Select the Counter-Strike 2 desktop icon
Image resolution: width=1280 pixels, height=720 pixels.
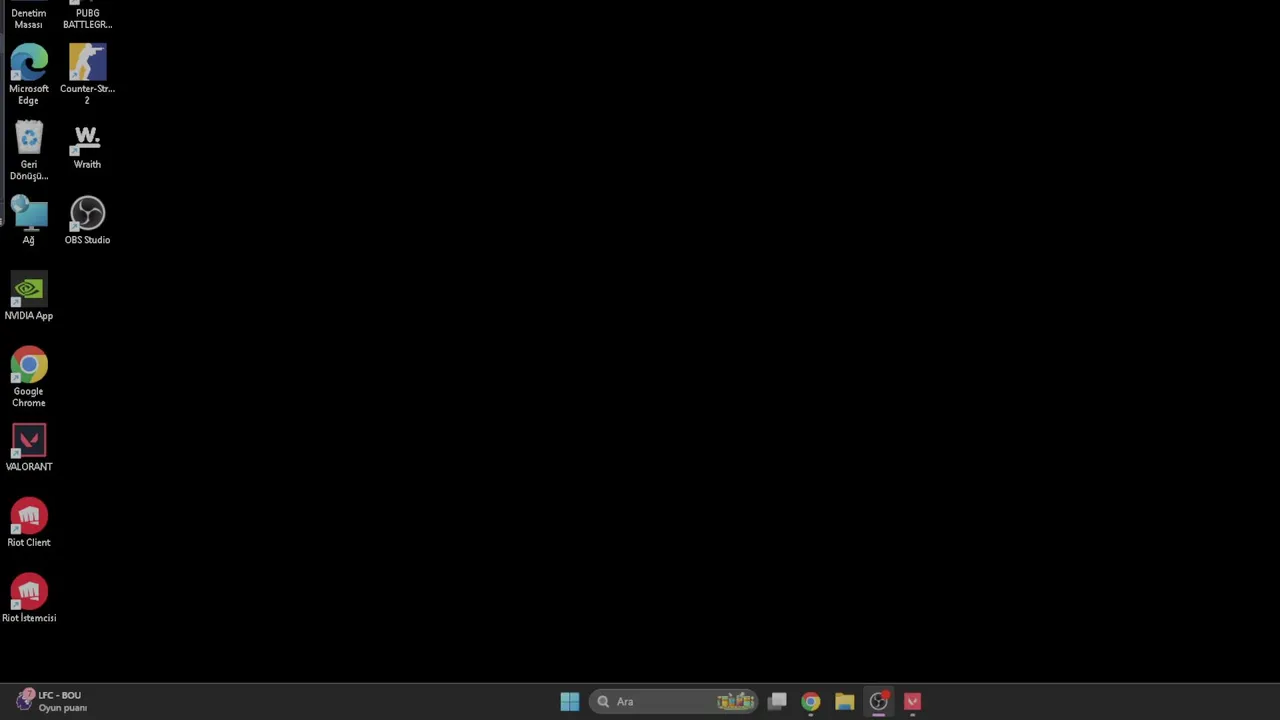pos(87,74)
